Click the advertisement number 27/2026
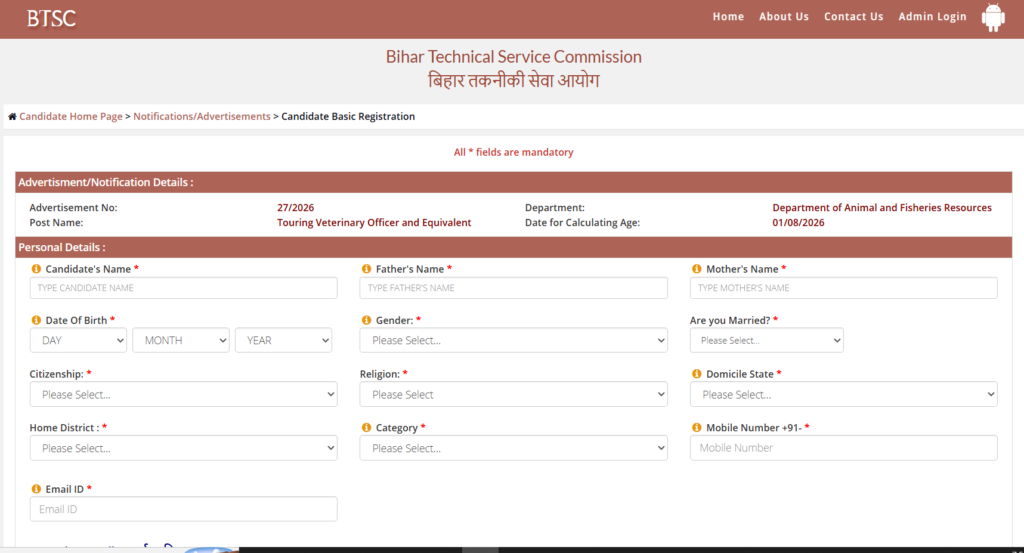This screenshot has width=1024, height=553. click(295, 208)
